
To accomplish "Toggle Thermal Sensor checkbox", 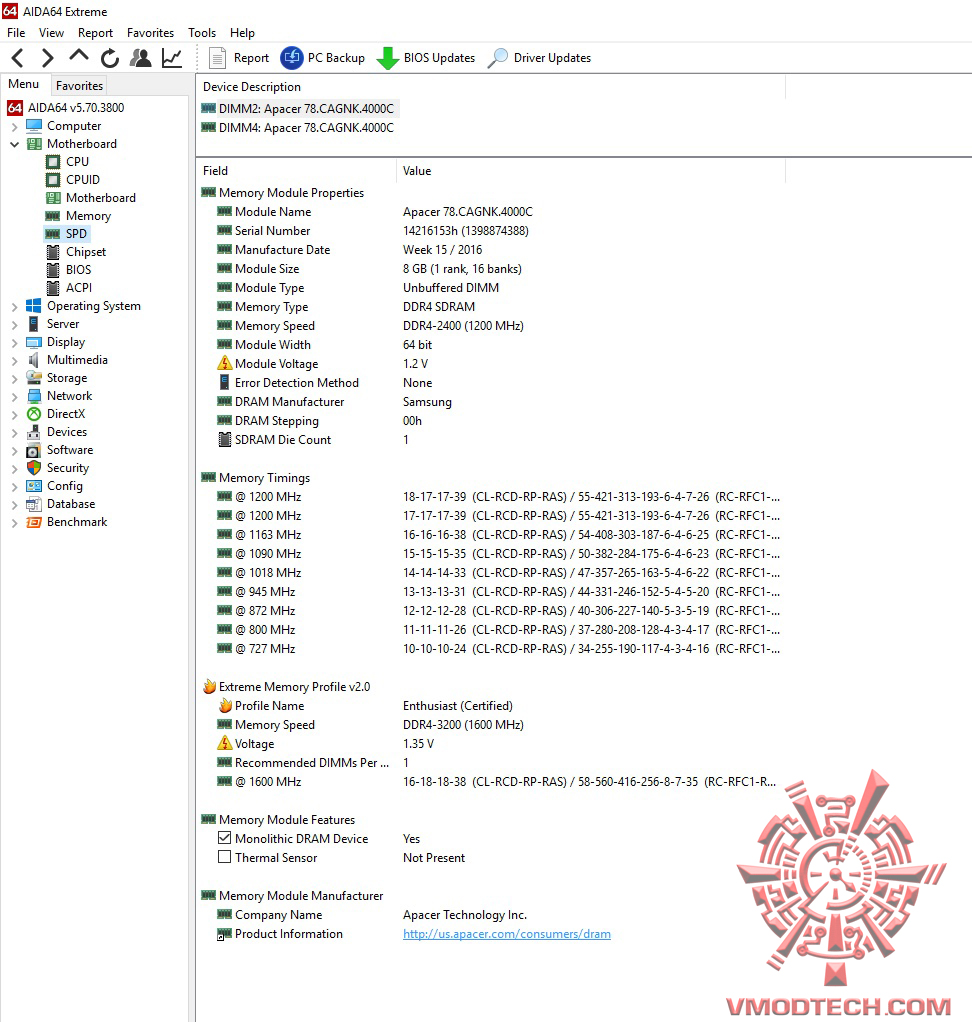I will point(224,856).
